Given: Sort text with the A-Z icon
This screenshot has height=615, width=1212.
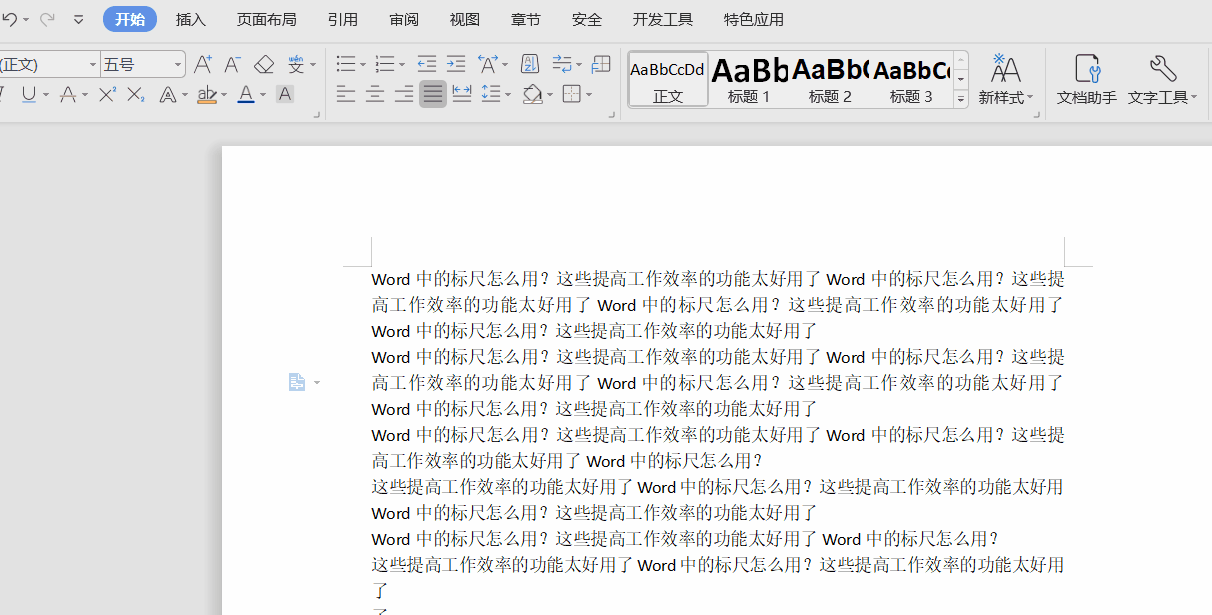Looking at the screenshot, I should coord(530,64).
